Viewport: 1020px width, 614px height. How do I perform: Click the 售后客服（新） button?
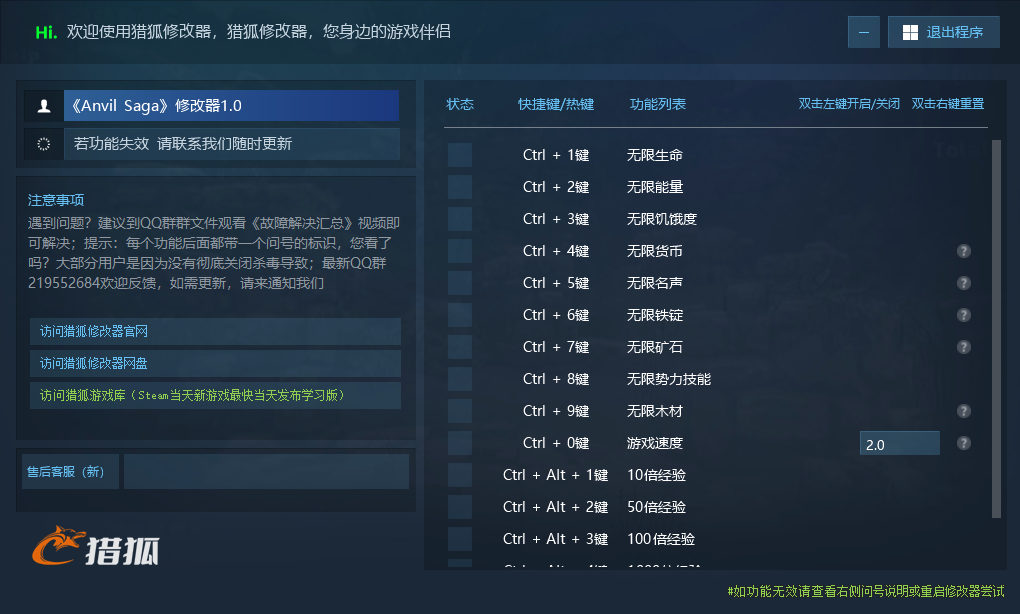(70, 472)
